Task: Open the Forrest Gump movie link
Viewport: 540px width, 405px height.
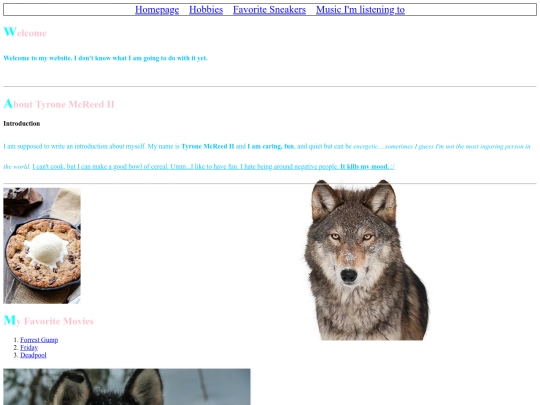Action: 39,340
